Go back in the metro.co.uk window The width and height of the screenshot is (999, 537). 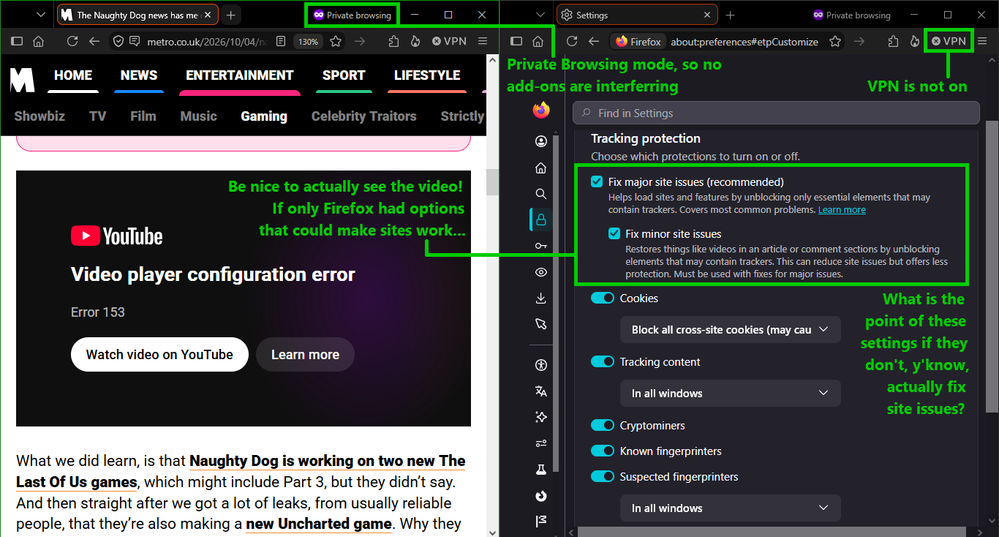click(x=94, y=41)
